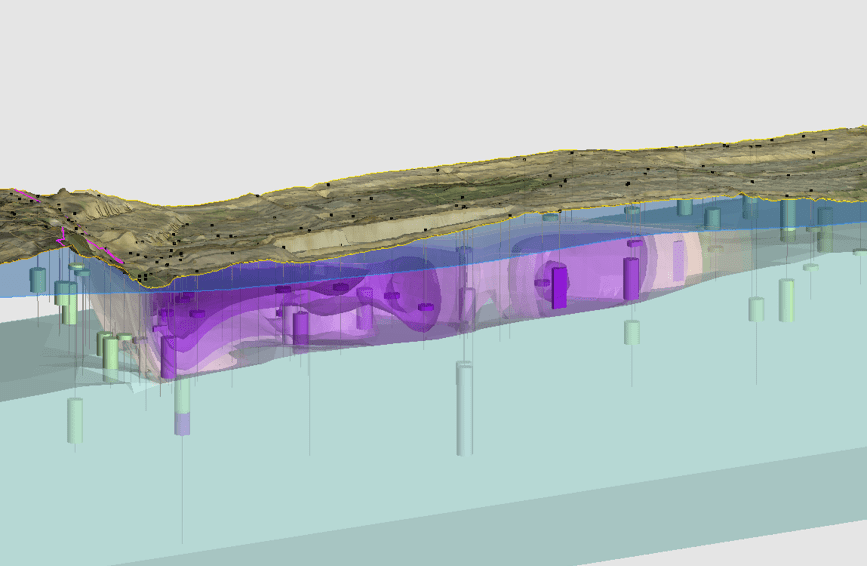This screenshot has width=867, height=566.
Task: Click the darkest purple cylinder in right plume
Action: pyautogui.click(x=559, y=287)
